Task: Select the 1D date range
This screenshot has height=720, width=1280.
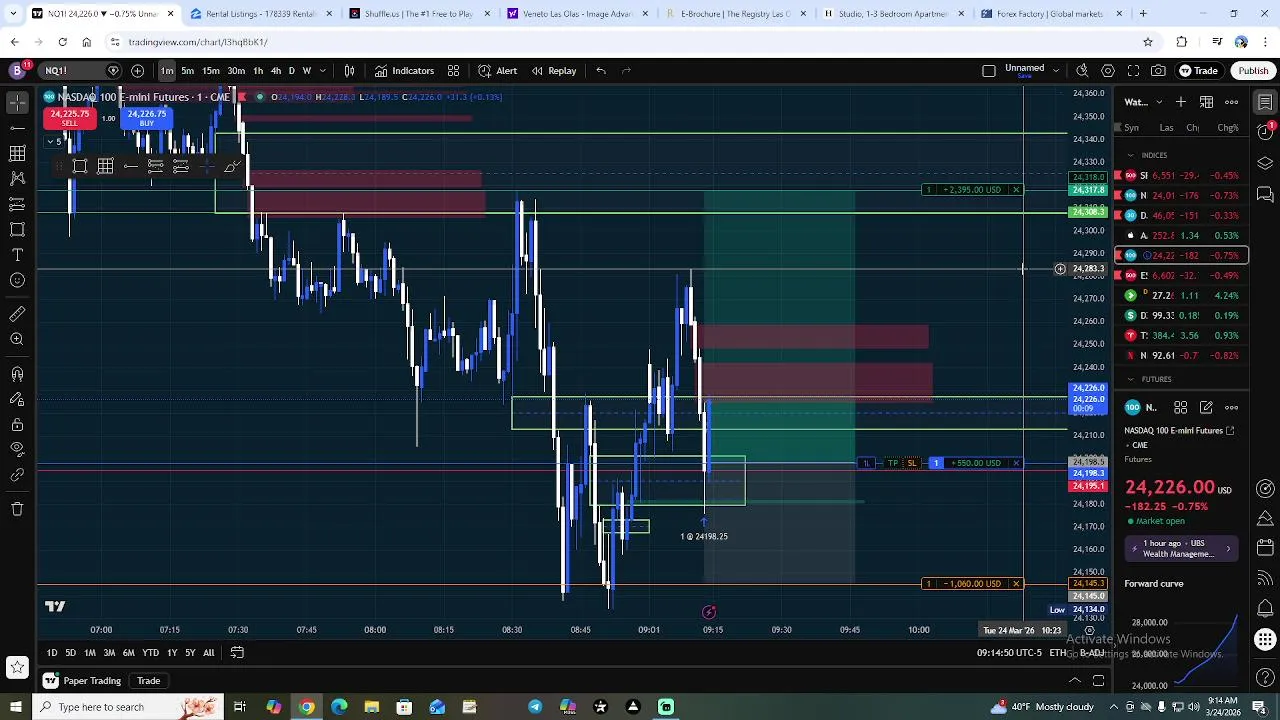Action: (51, 653)
